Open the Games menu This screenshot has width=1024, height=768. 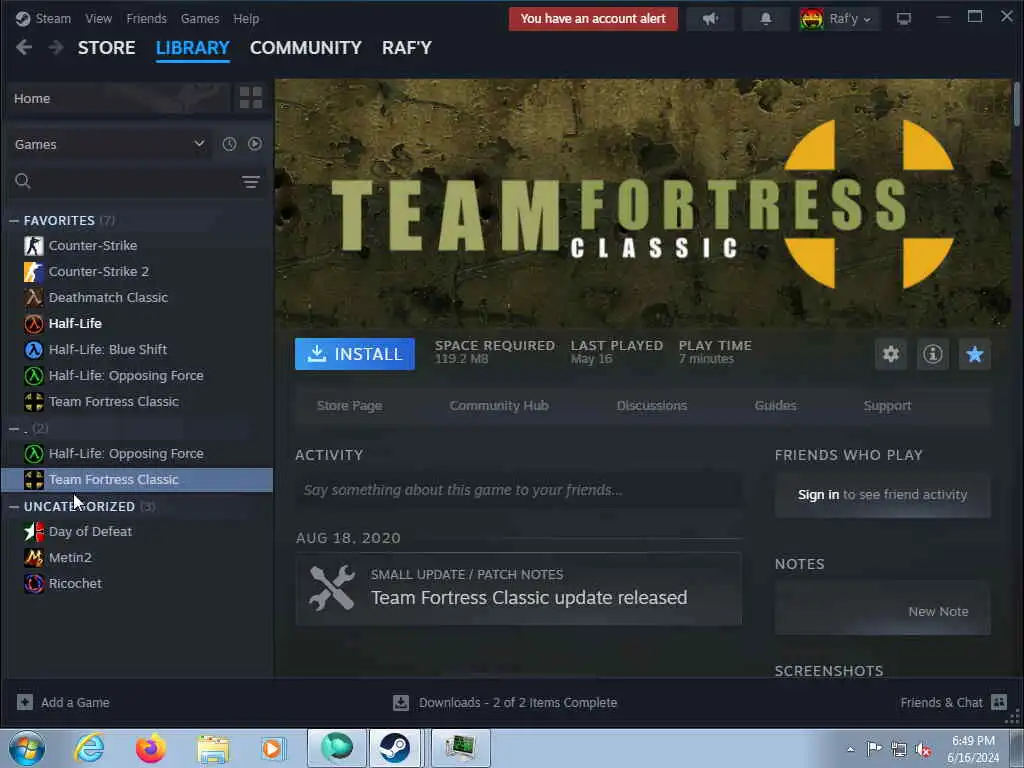pos(200,18)
